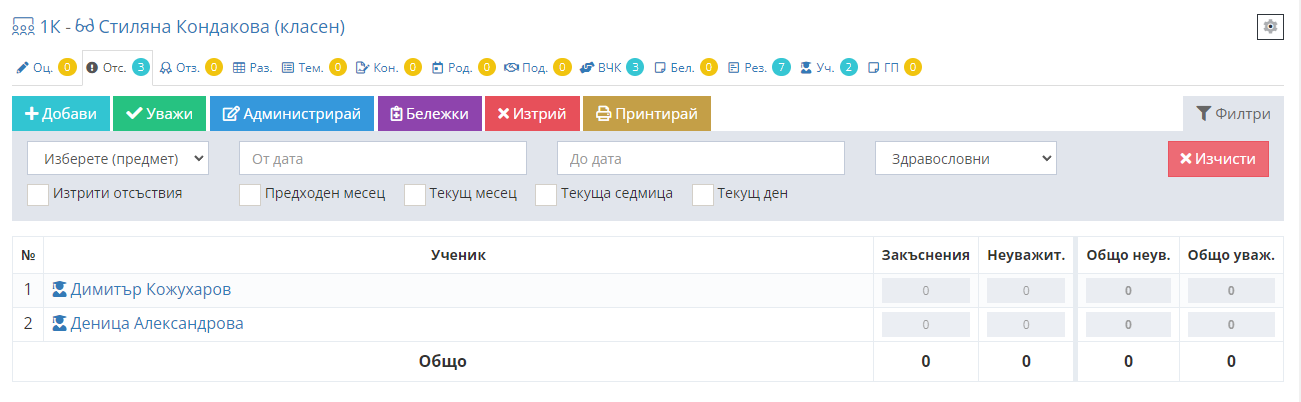Expand the Изберете (предмет) dropdown

pyautogui.click(x=118, y=158)
